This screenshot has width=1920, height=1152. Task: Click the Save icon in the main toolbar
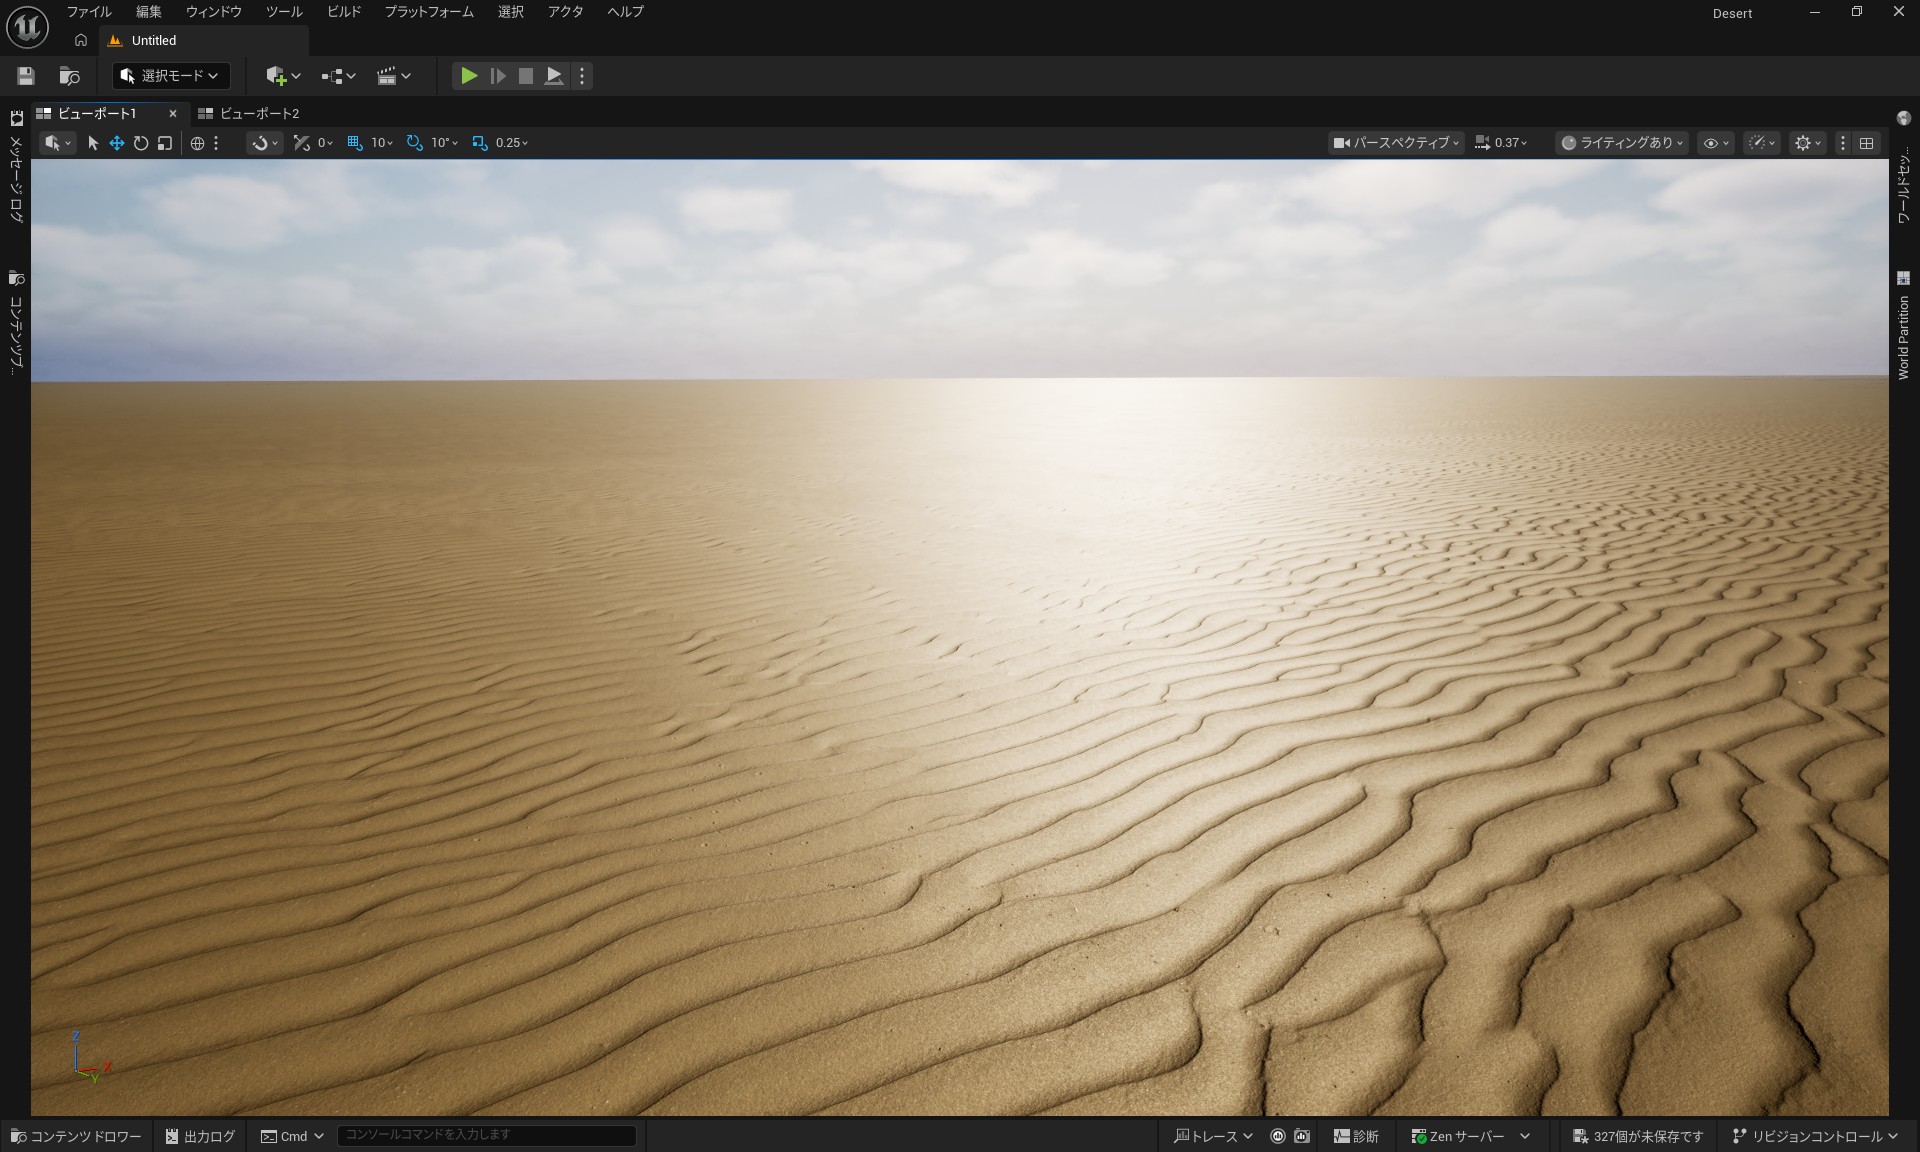coord(25,75)
